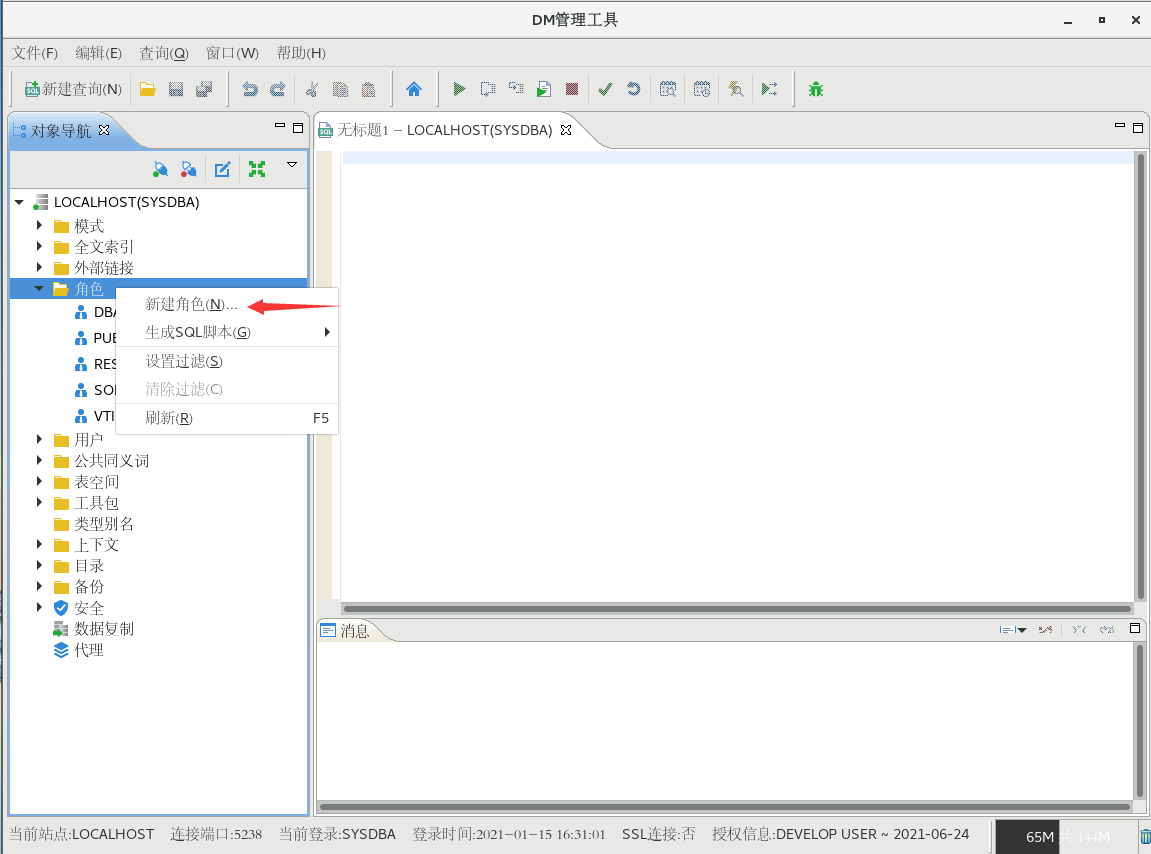Click the copy icon in toolbar
Image resolution: width=1151 pixels, height=854 pixels.
point(340,90)
